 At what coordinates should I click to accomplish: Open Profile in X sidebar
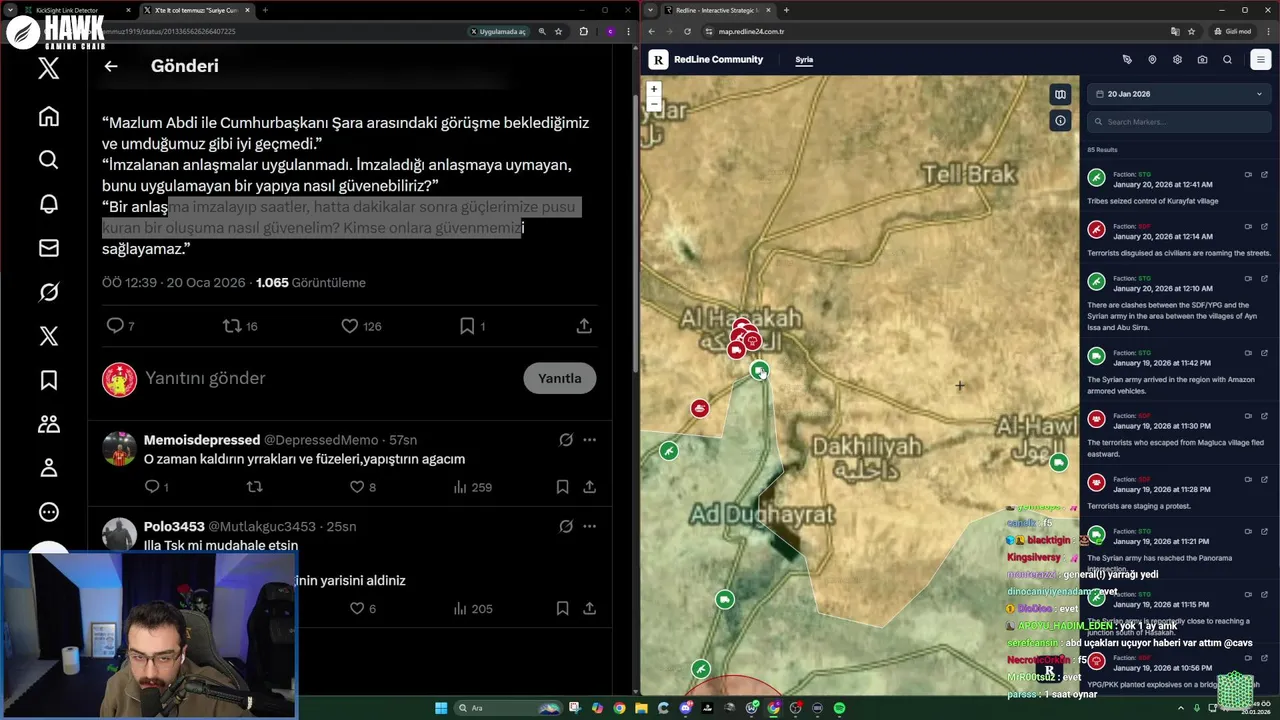coord(48,468)
